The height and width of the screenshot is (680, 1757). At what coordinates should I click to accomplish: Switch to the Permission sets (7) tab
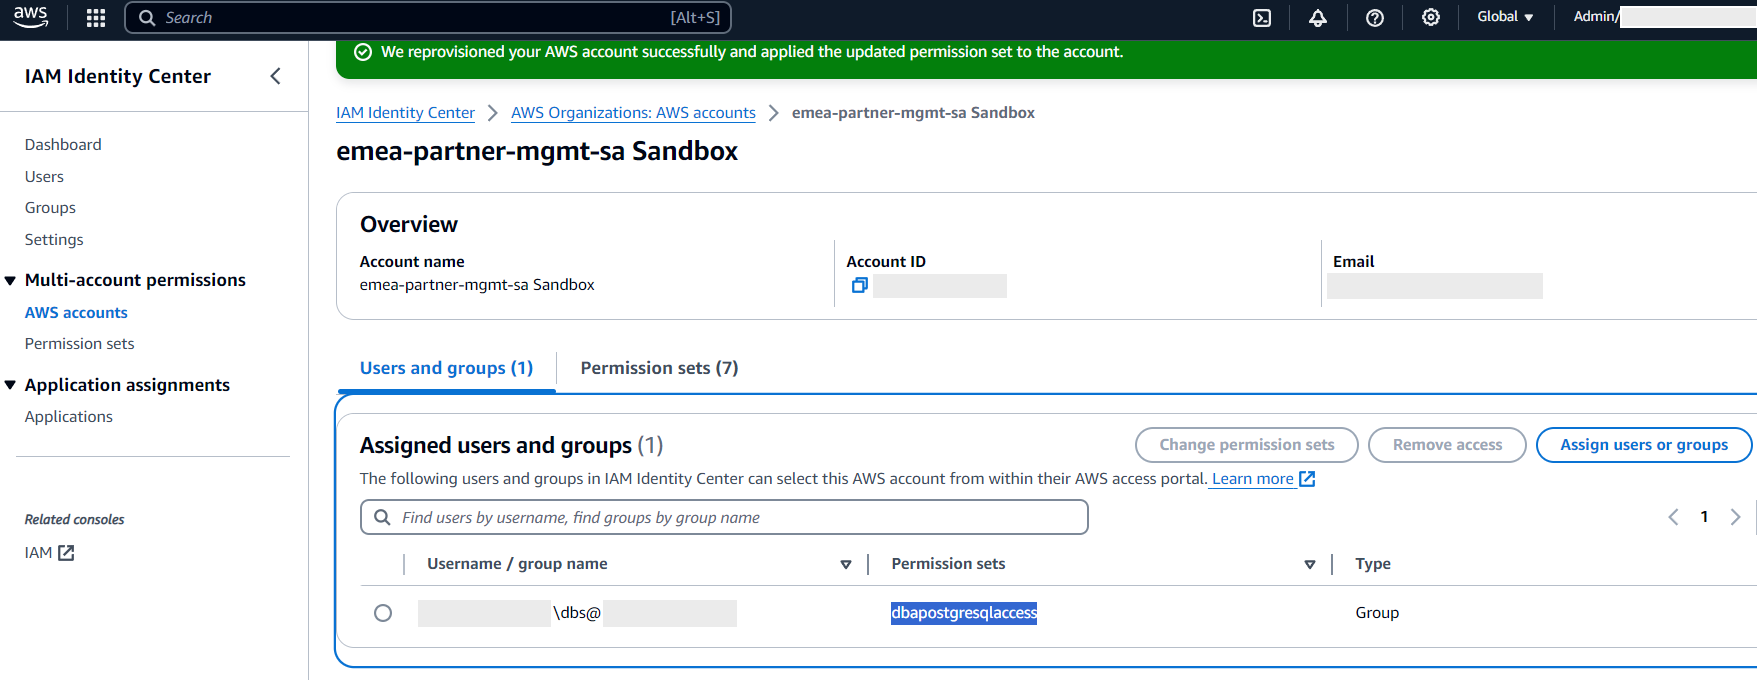[659, 368]
